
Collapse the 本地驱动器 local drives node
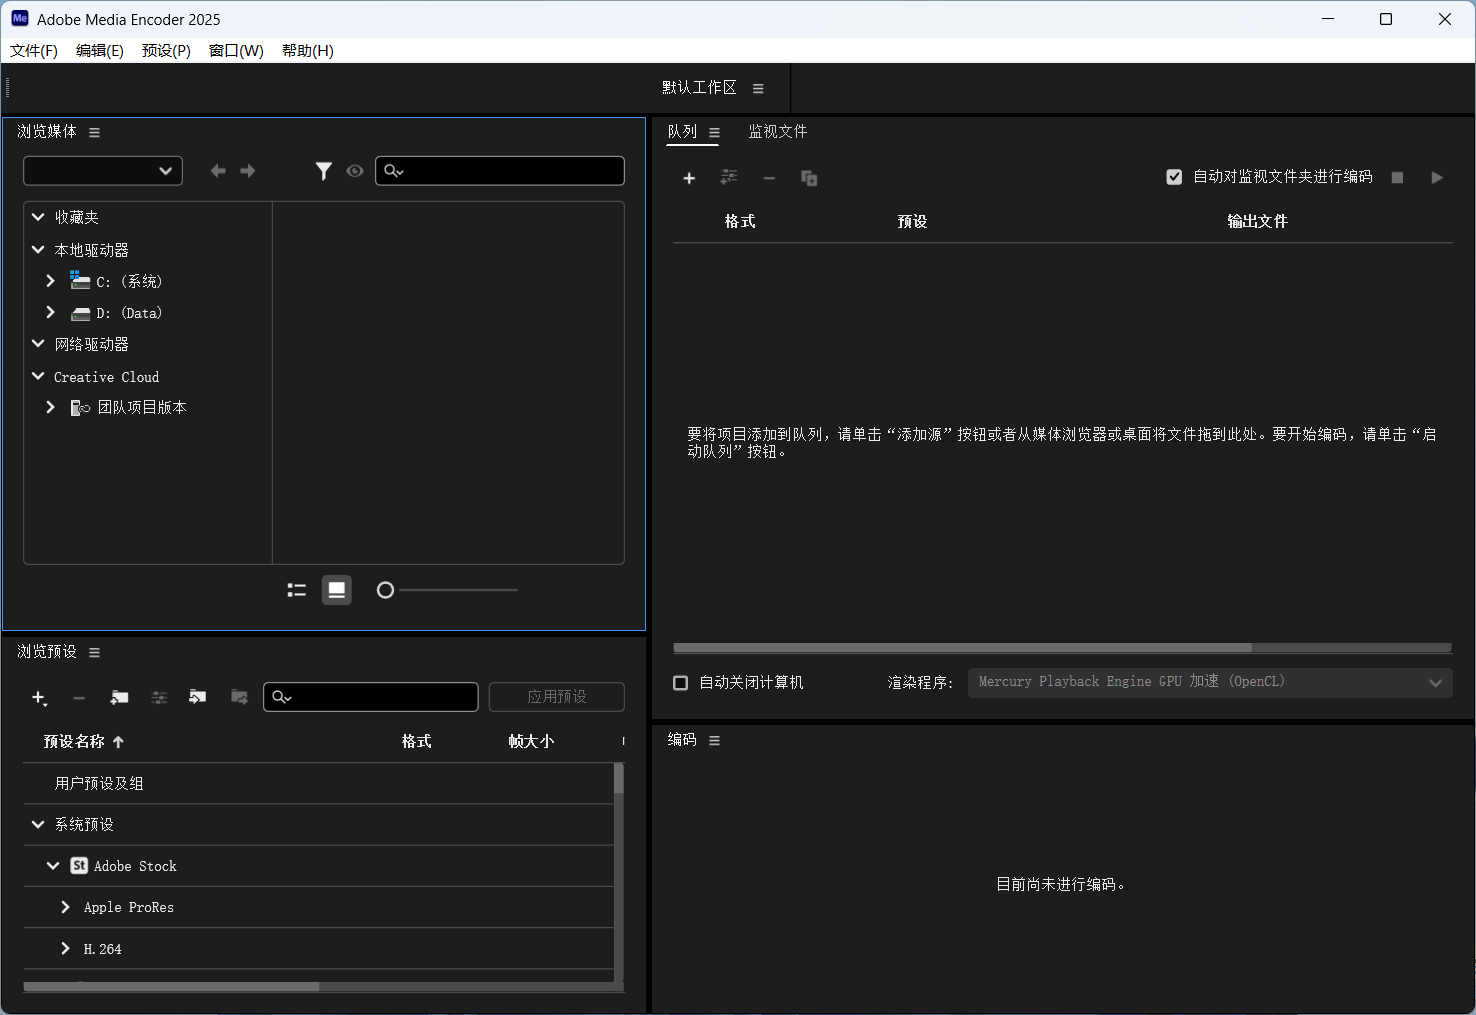38,249
